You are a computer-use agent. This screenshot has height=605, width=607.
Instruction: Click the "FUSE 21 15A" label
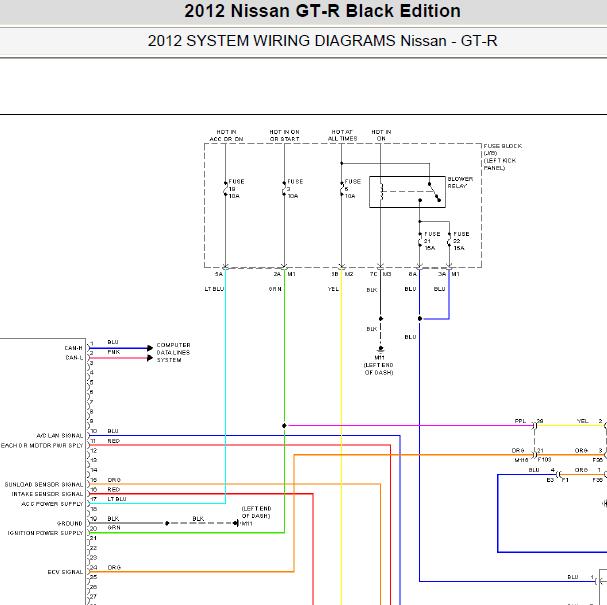[x=432, y=241]
